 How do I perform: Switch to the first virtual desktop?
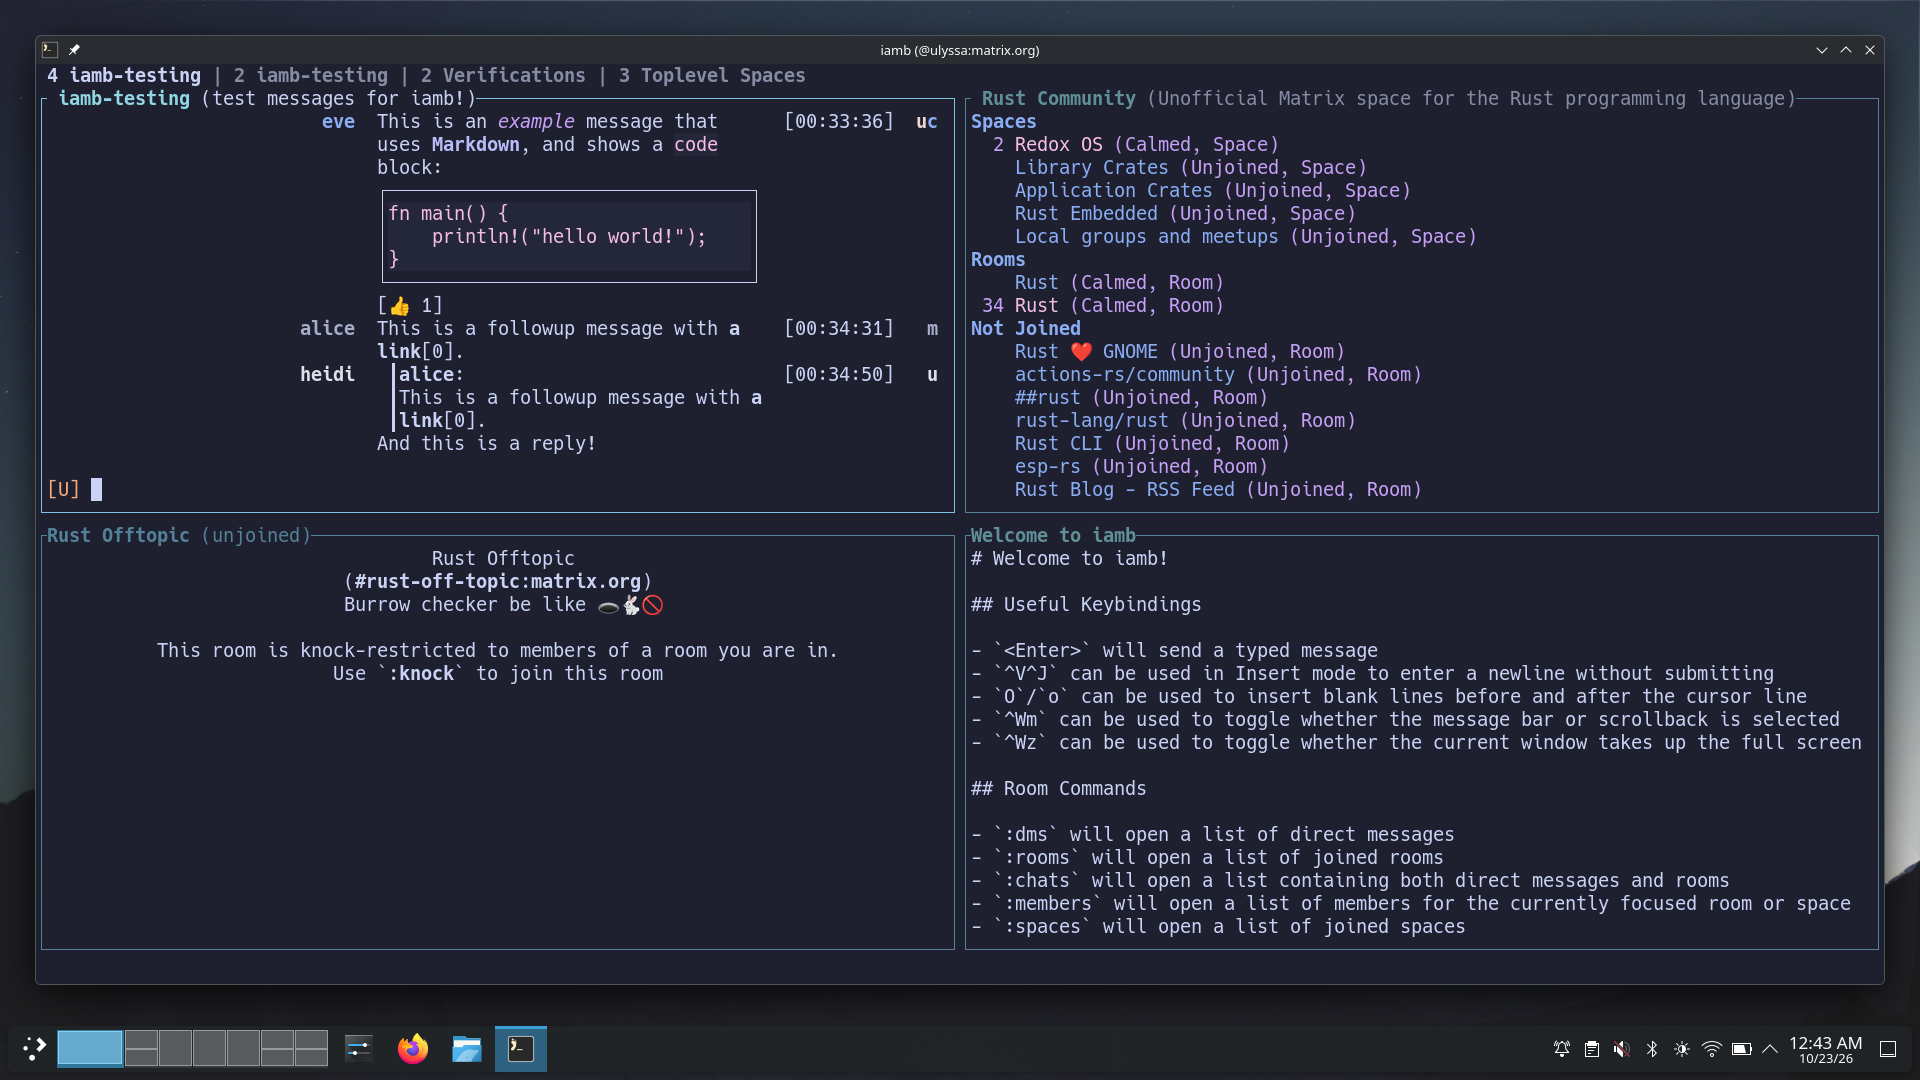click(90, 1048)
